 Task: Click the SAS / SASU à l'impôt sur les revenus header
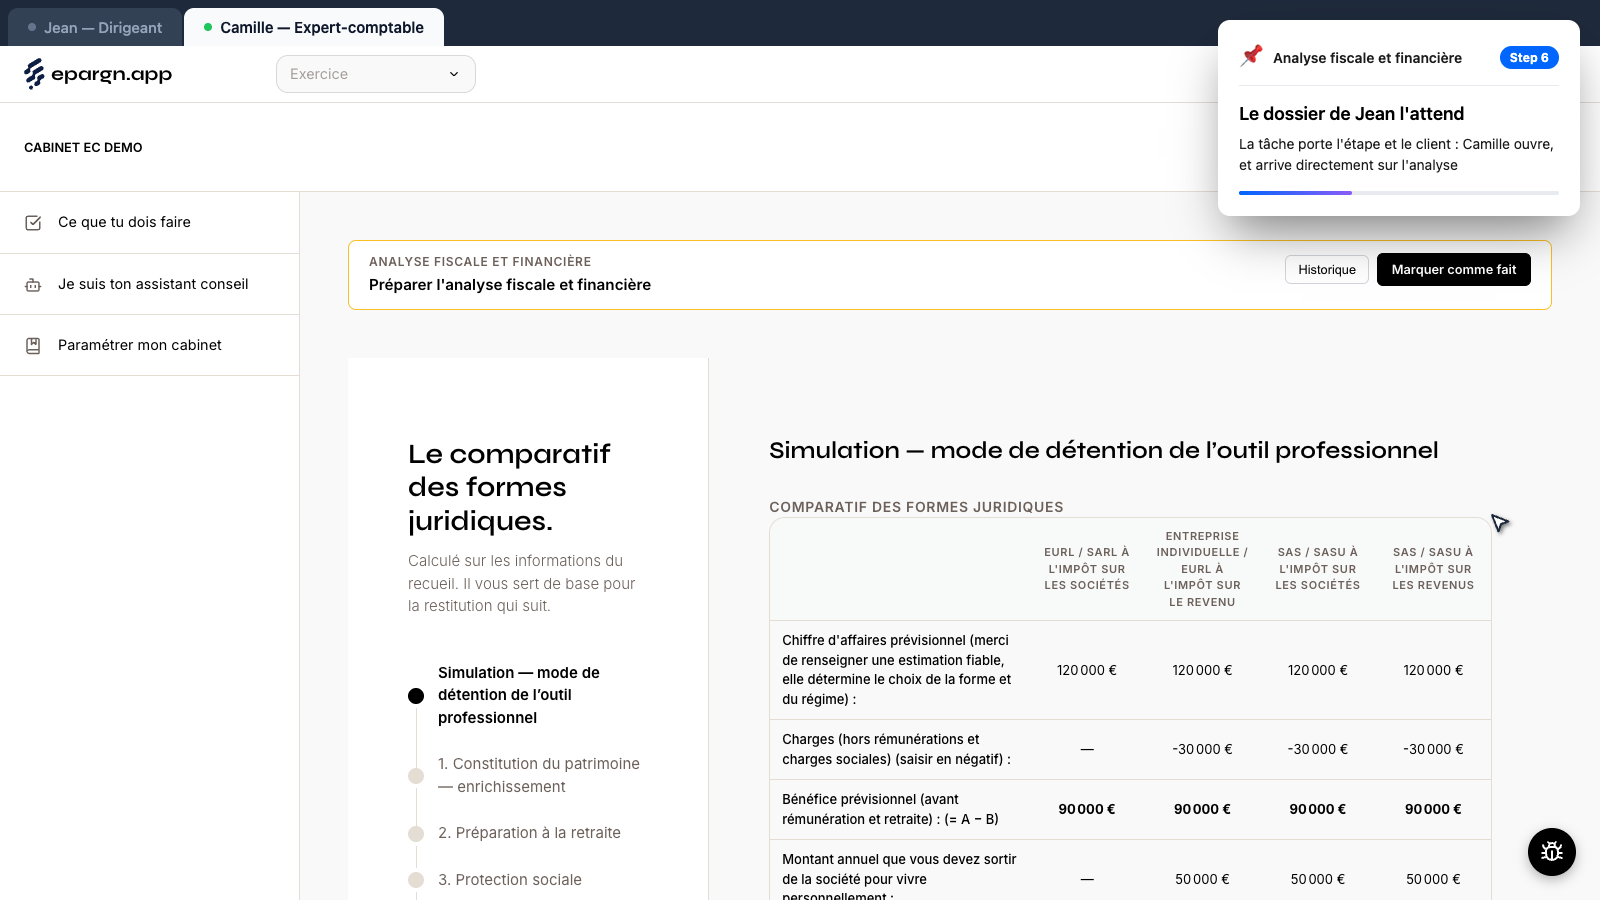[x=1433, y=568]
